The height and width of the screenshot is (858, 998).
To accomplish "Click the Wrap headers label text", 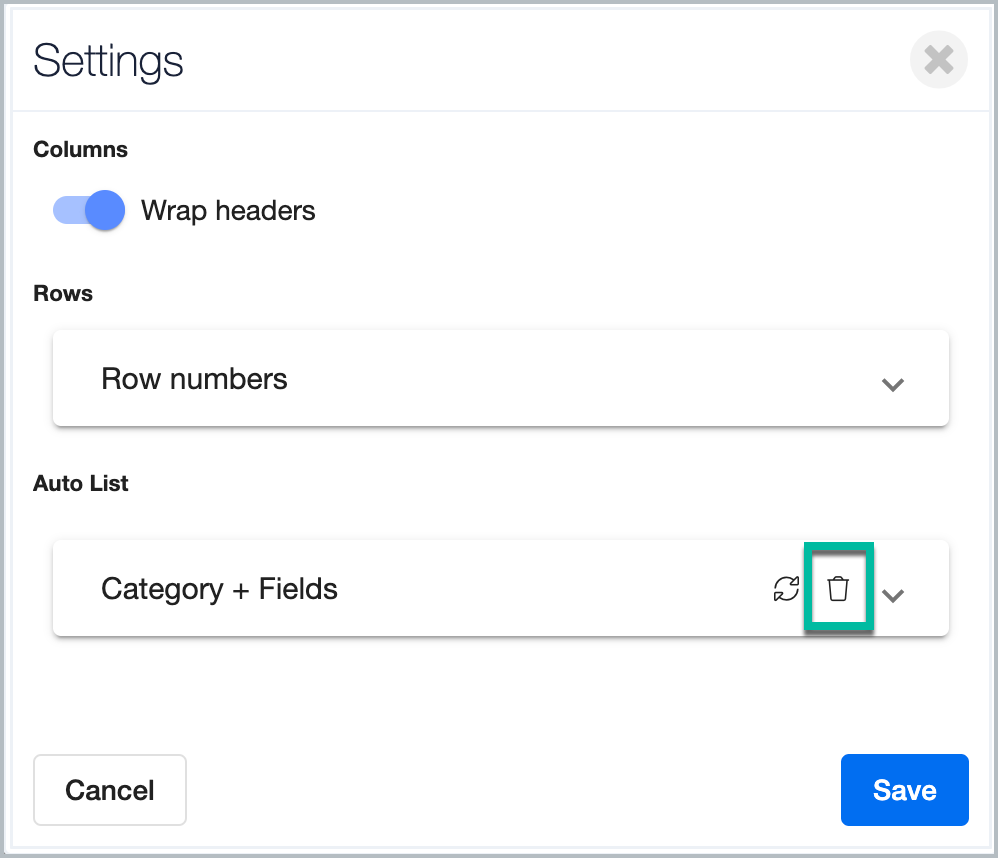I will pyautogui.click(x=228, y=211).
